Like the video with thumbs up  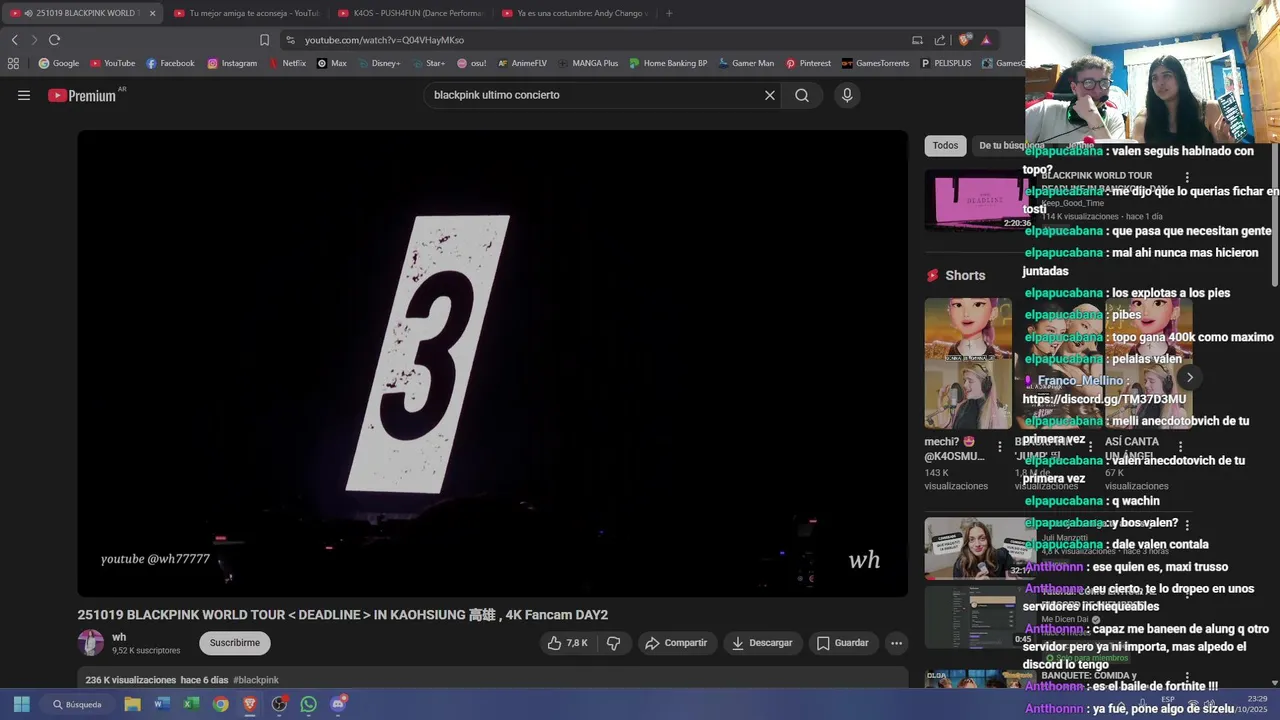[567, 643]
